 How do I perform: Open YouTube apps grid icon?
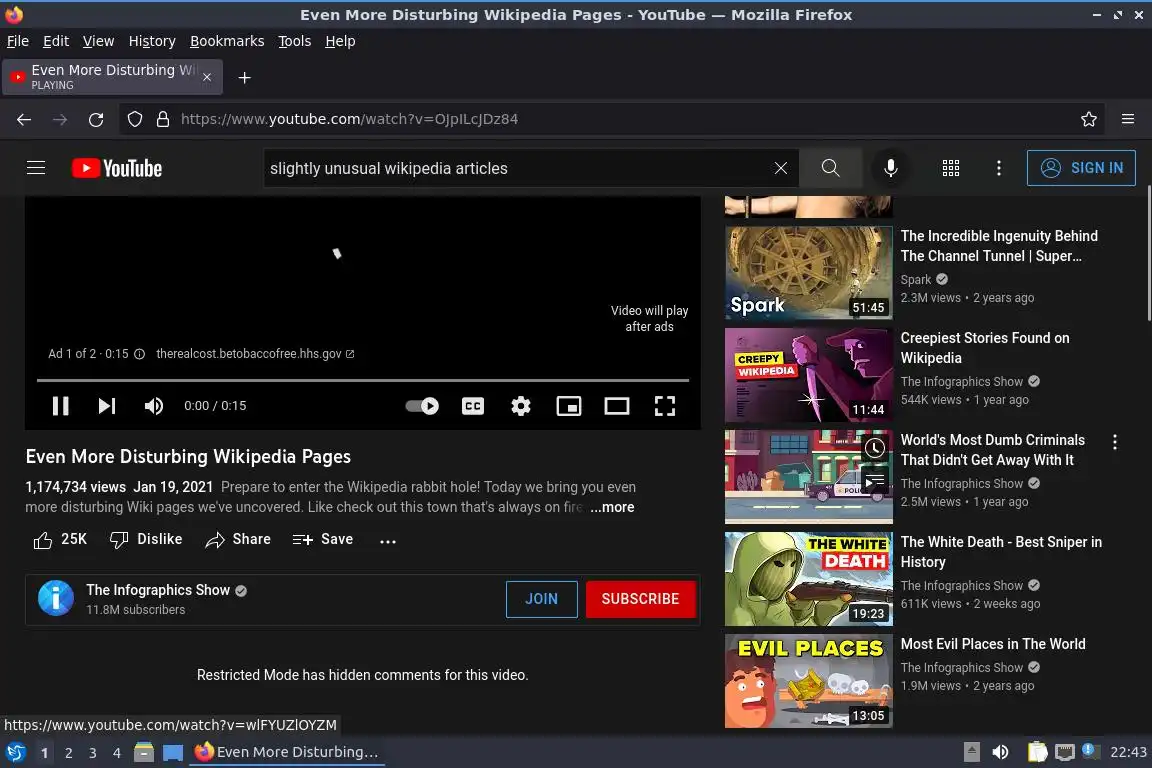[x=951, y=168]
